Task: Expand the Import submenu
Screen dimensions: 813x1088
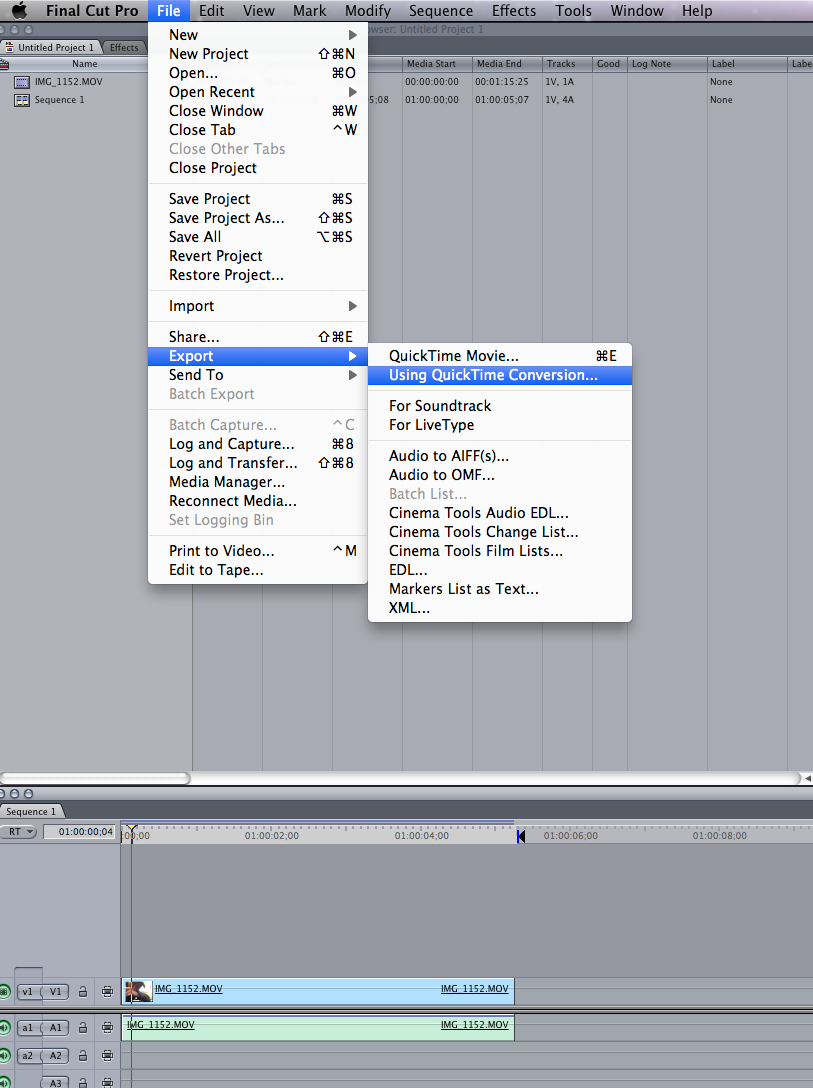Action: 257,306
